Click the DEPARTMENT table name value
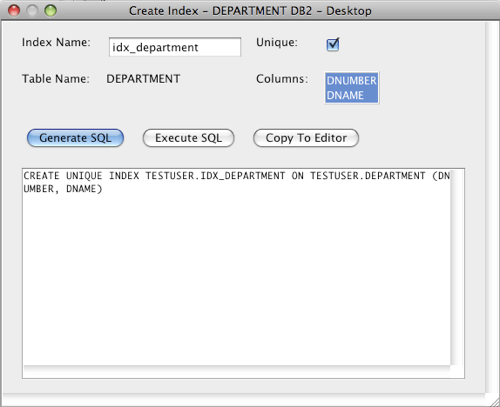Viewport: 500px width, 407px height. tap(143, 79)
